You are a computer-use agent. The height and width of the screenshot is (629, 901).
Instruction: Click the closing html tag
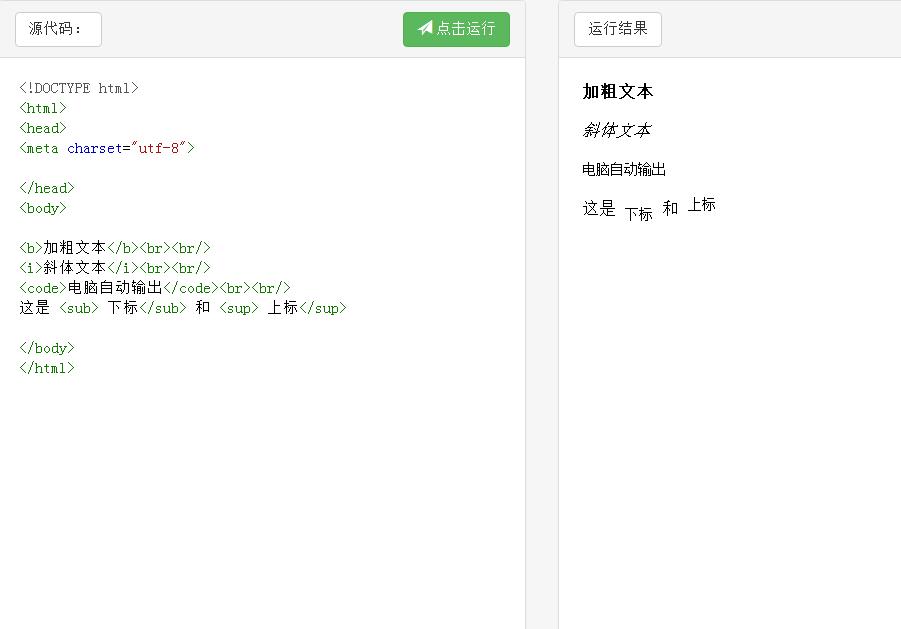[x=46, y=368]
